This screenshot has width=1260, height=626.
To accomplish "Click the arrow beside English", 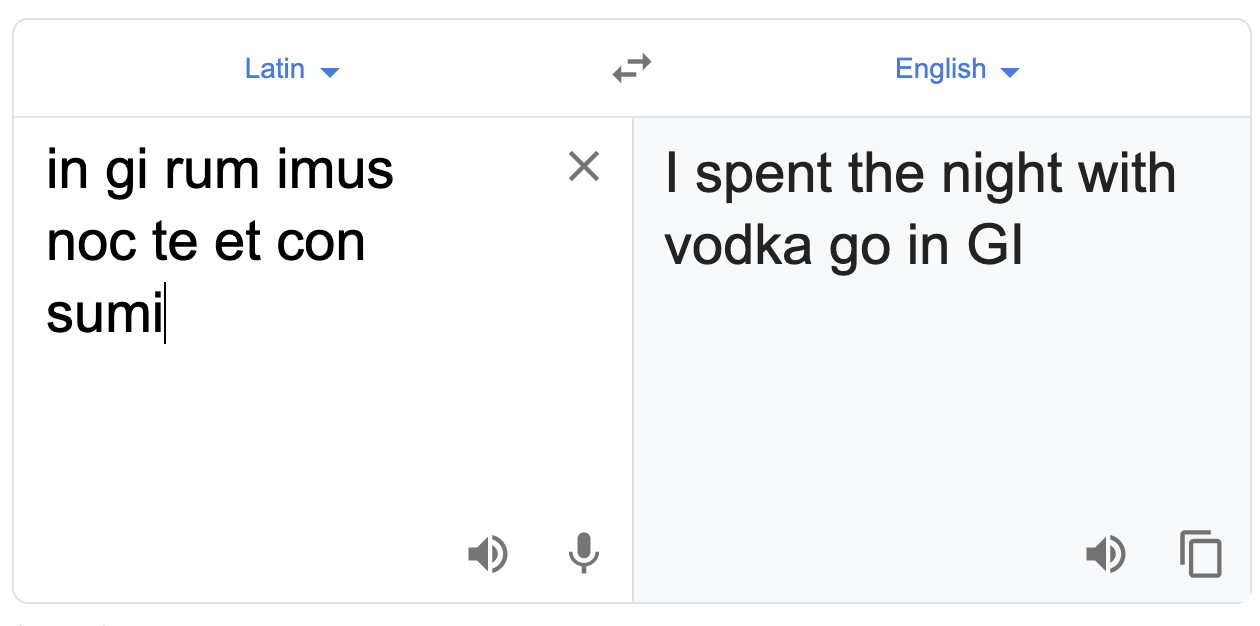I will (x=1009, y=71).
